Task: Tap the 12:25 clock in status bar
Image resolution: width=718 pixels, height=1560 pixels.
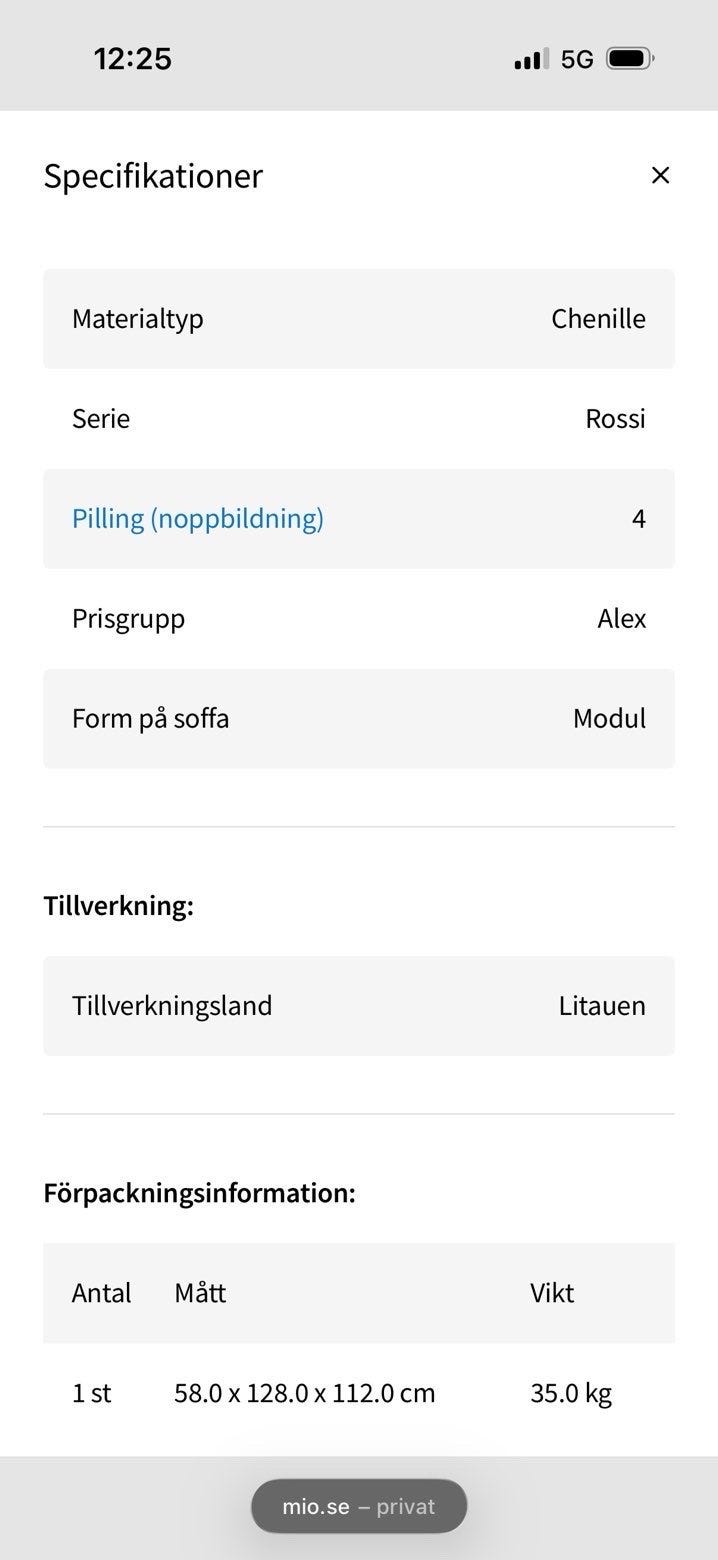Action: (x=133, y=59)
